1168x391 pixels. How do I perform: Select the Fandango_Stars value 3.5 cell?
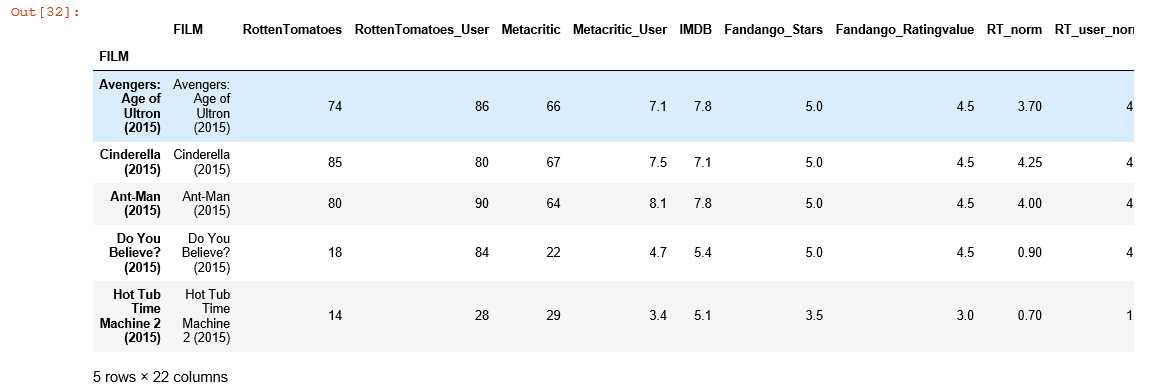(813, 316)
